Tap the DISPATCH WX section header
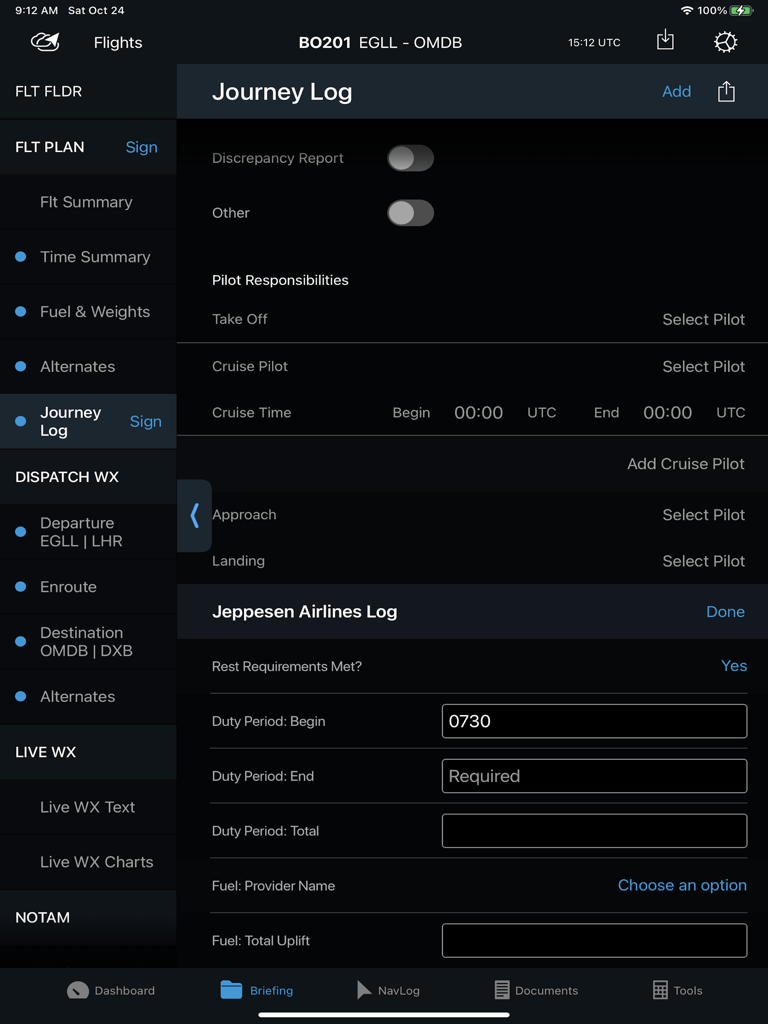 pyautogui.click(x=88, y=477)
